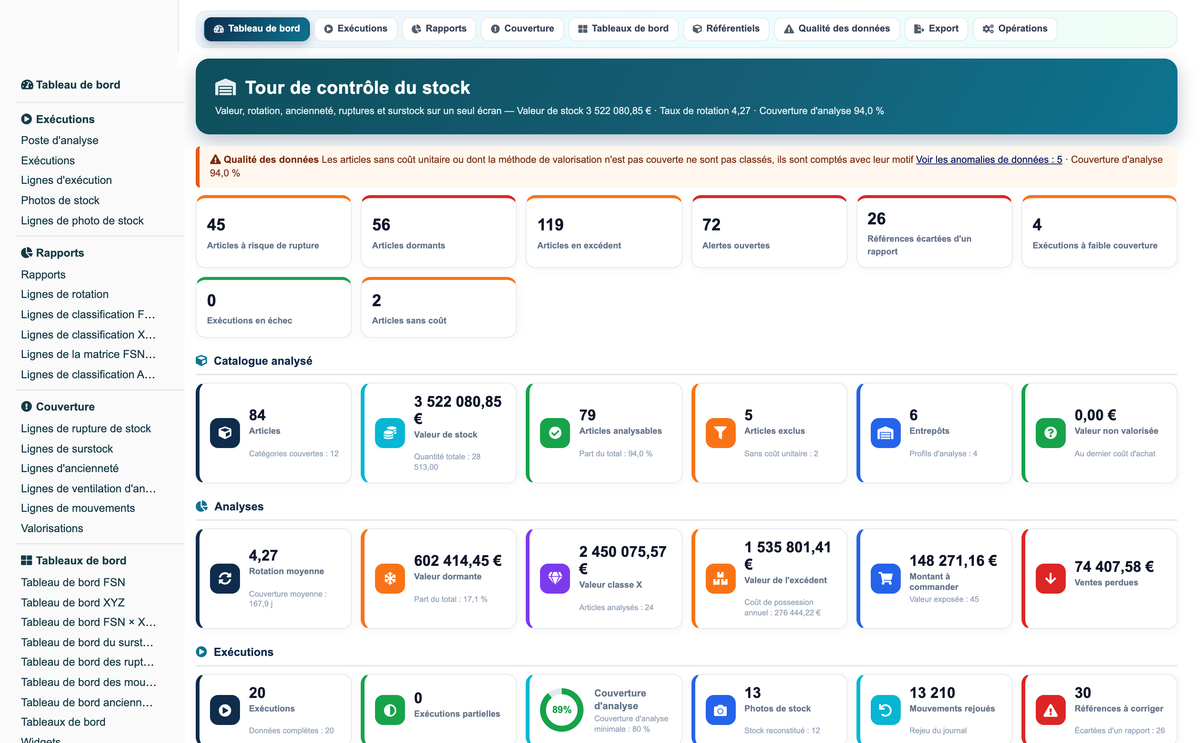Open the Articles en excédent card showing 119
The height and width of the screenshot is (743, 1200).
[x=604, y=232]
